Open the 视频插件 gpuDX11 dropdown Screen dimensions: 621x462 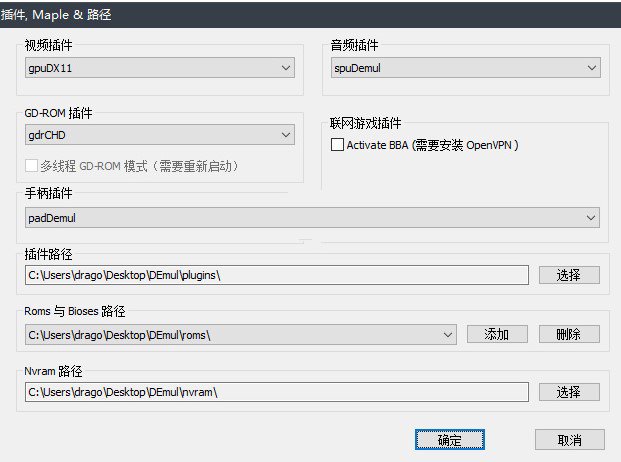[x=160, y=68]
